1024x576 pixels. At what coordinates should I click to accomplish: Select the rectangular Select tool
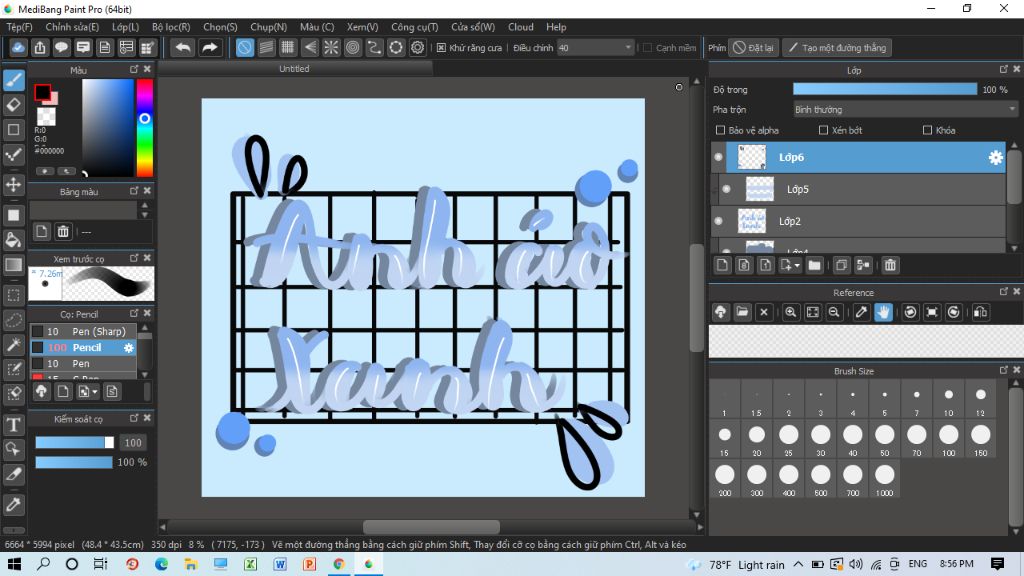pyautogui.click(x=14, y=295)
